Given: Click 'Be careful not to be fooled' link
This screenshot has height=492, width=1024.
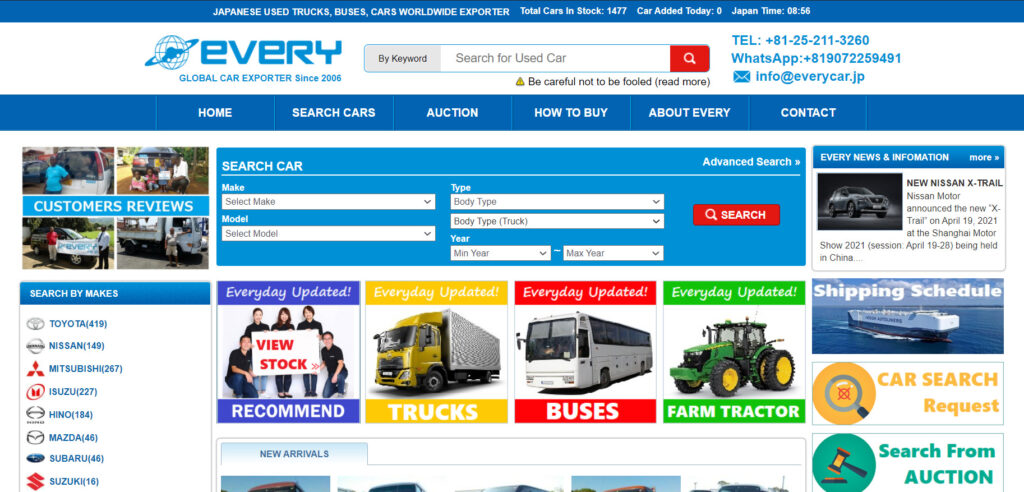Looking at the screenshot, I should pyautogui.click(x=618, y=82).
